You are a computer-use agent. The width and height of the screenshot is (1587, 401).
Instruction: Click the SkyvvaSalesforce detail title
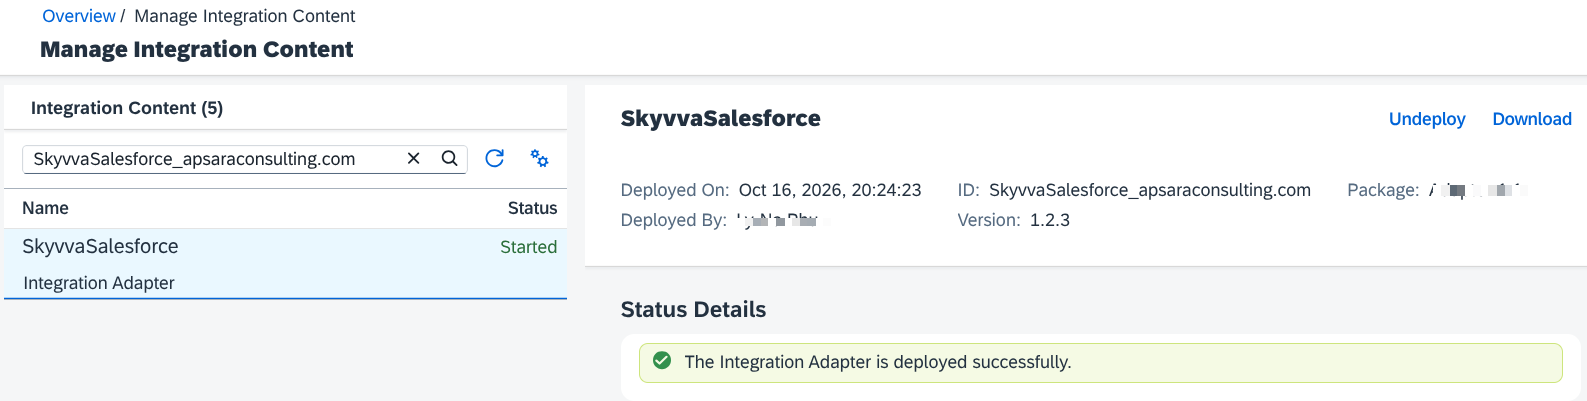point(720,118)
